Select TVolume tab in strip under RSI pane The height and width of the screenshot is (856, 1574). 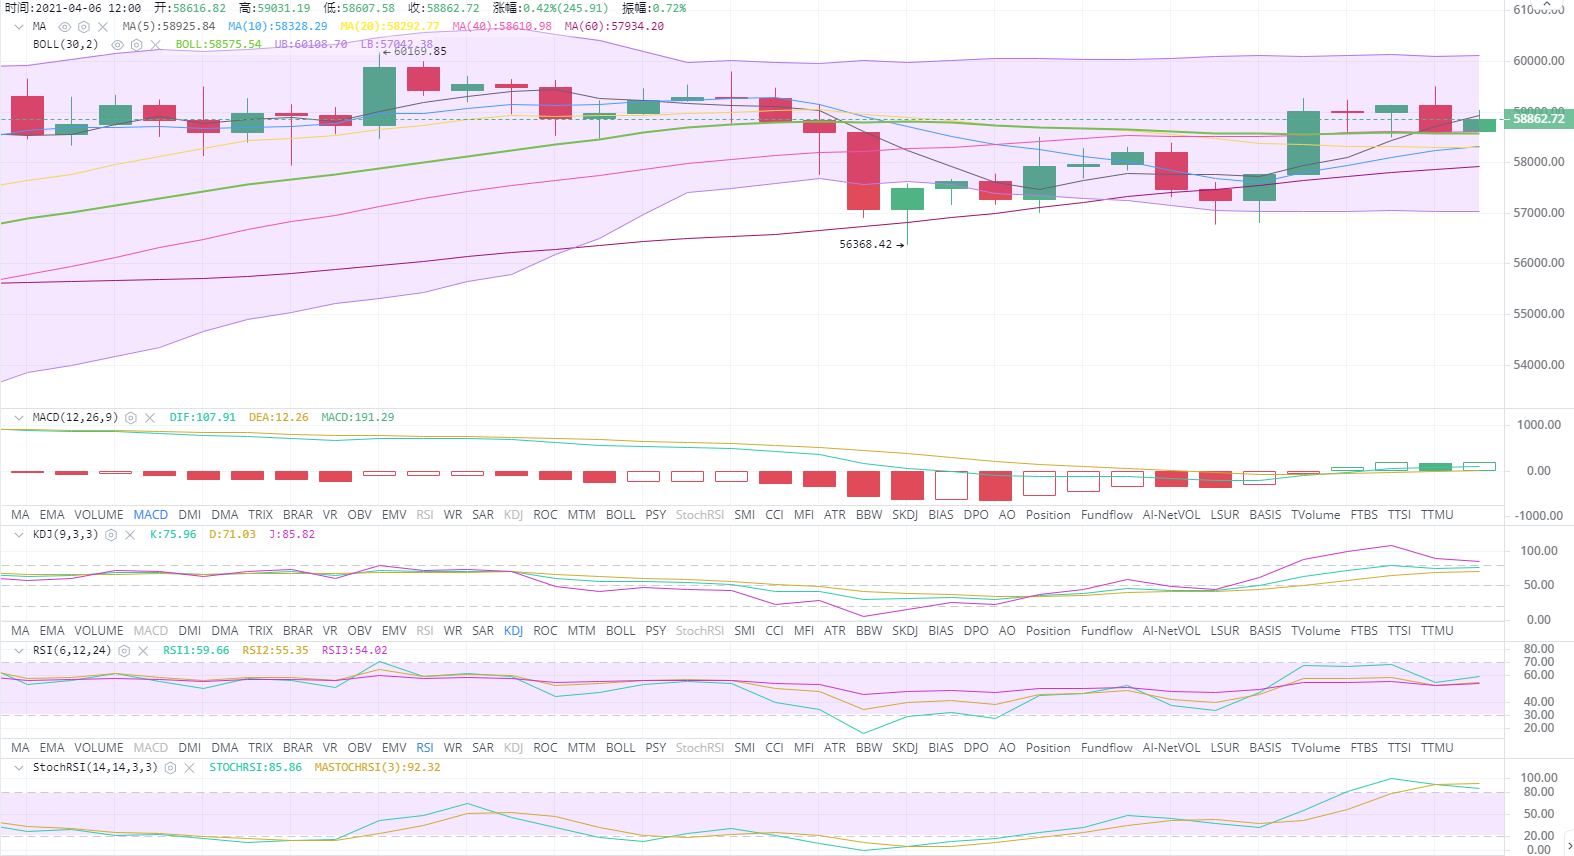pyautogui.click(x=1315, y=748)
